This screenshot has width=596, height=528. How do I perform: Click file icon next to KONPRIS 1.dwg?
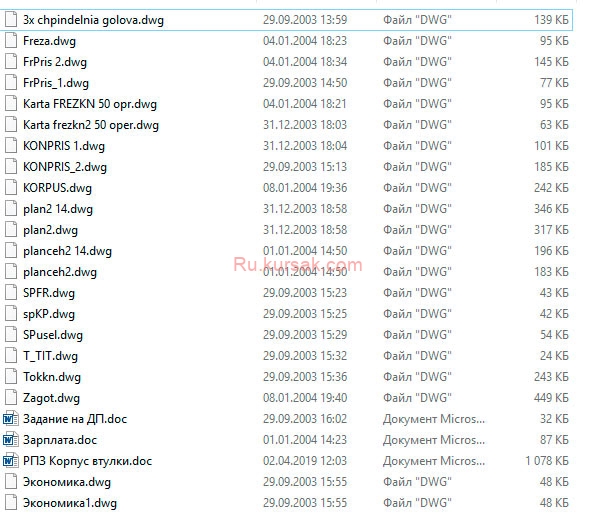(x=11, y=145)
